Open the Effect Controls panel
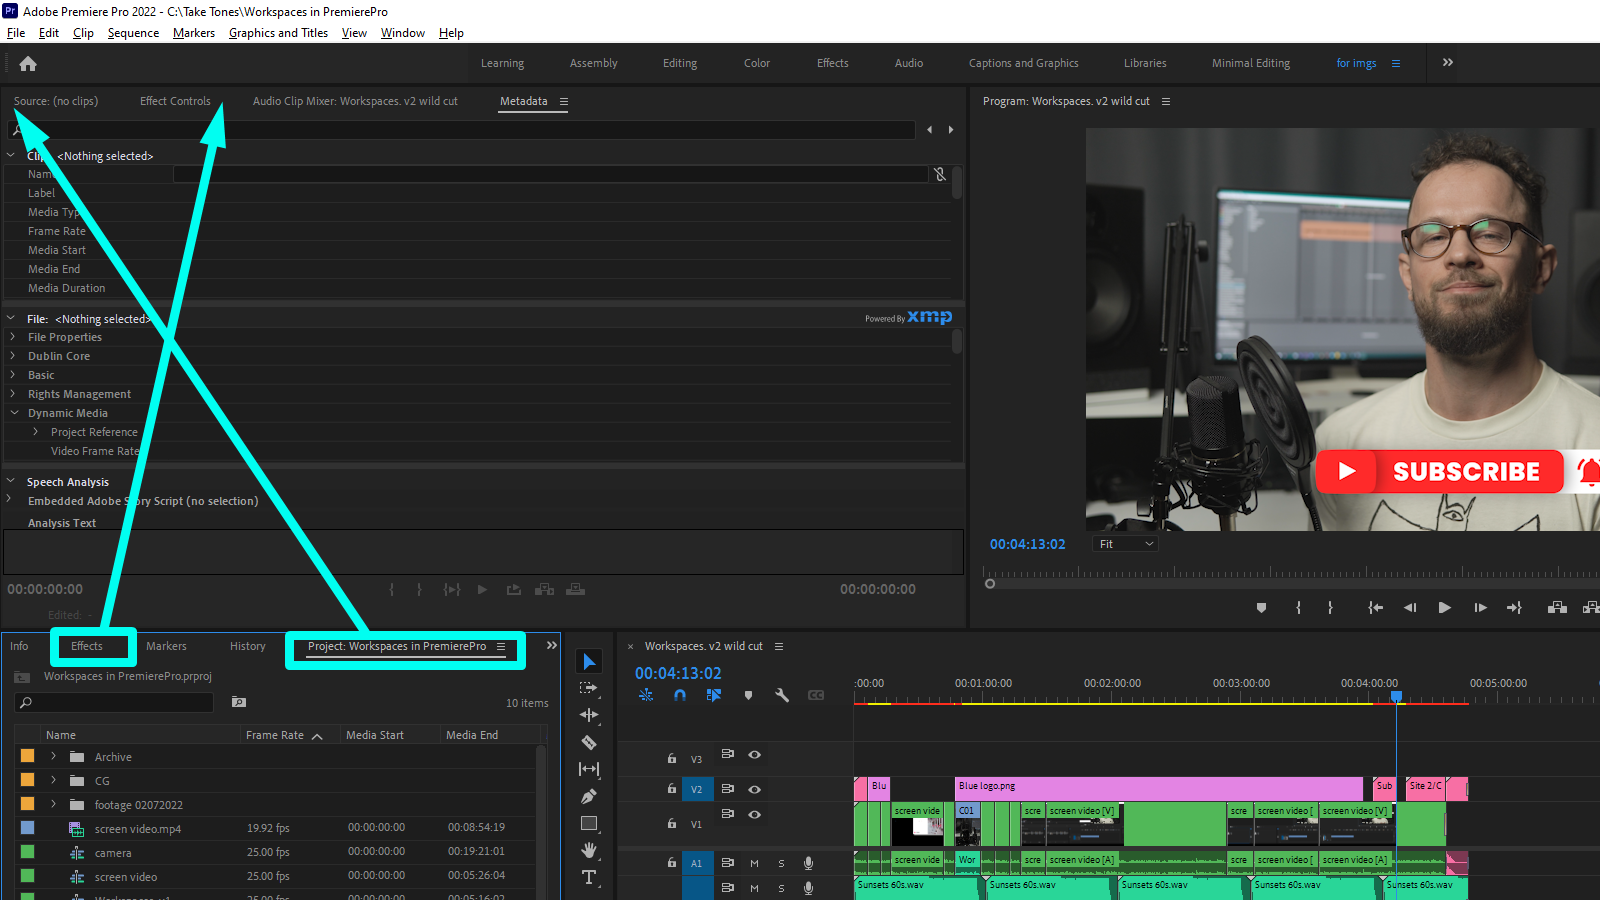This screenshot has width=1600, height=900. 175,101
